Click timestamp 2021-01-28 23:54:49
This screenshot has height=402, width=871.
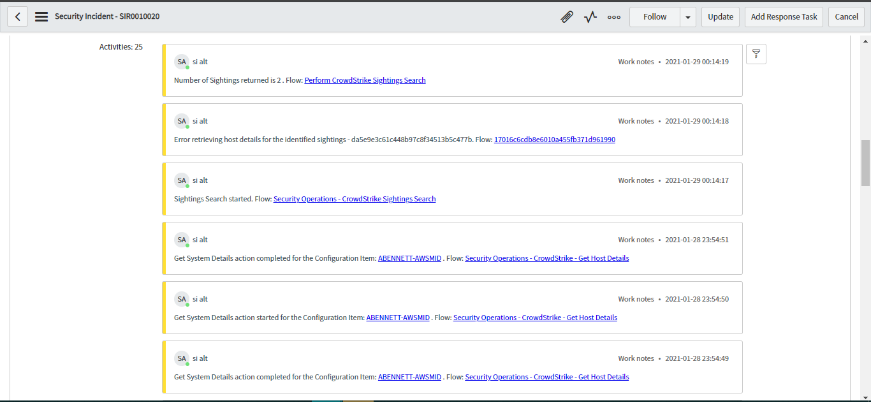pyautogui.click(x=697, y=359)
